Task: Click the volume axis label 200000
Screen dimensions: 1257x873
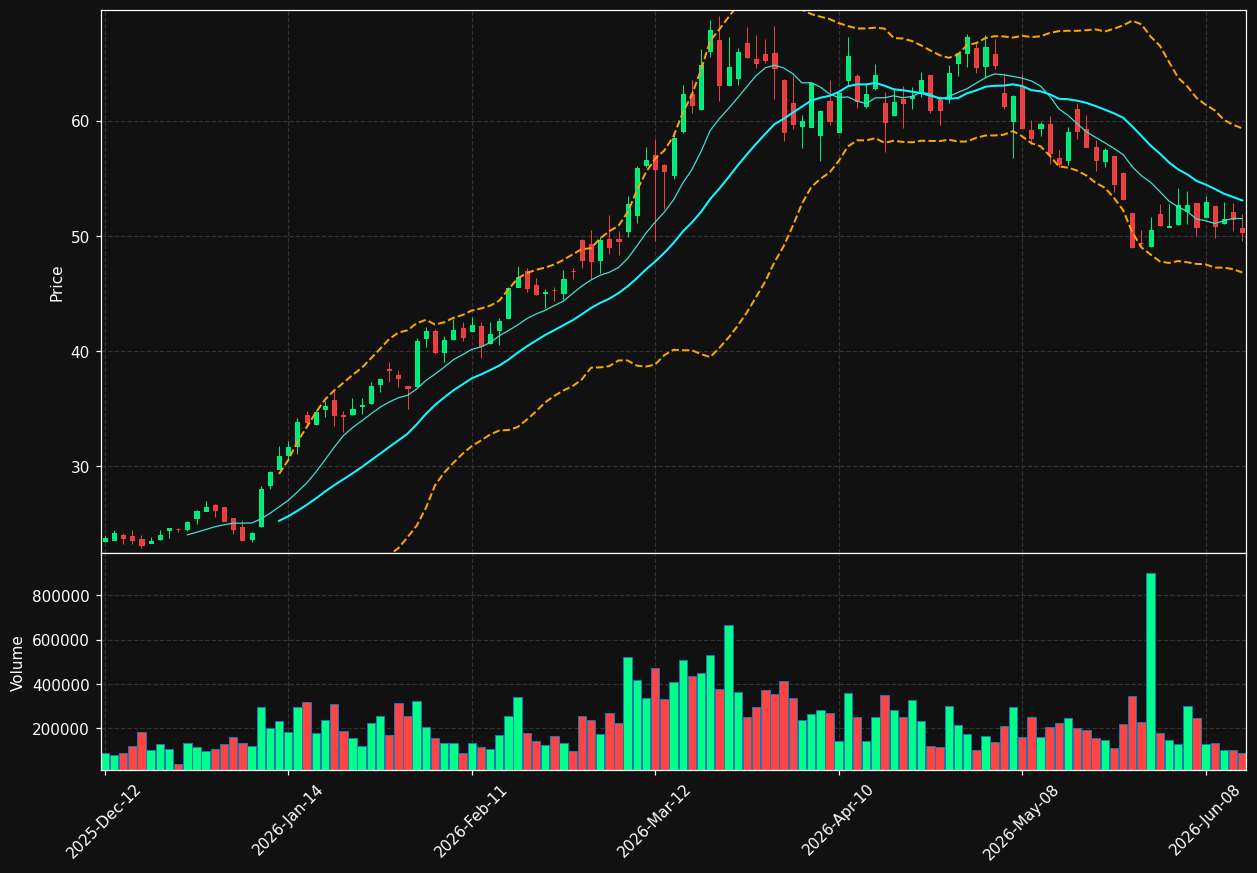Action: (62, 729)
